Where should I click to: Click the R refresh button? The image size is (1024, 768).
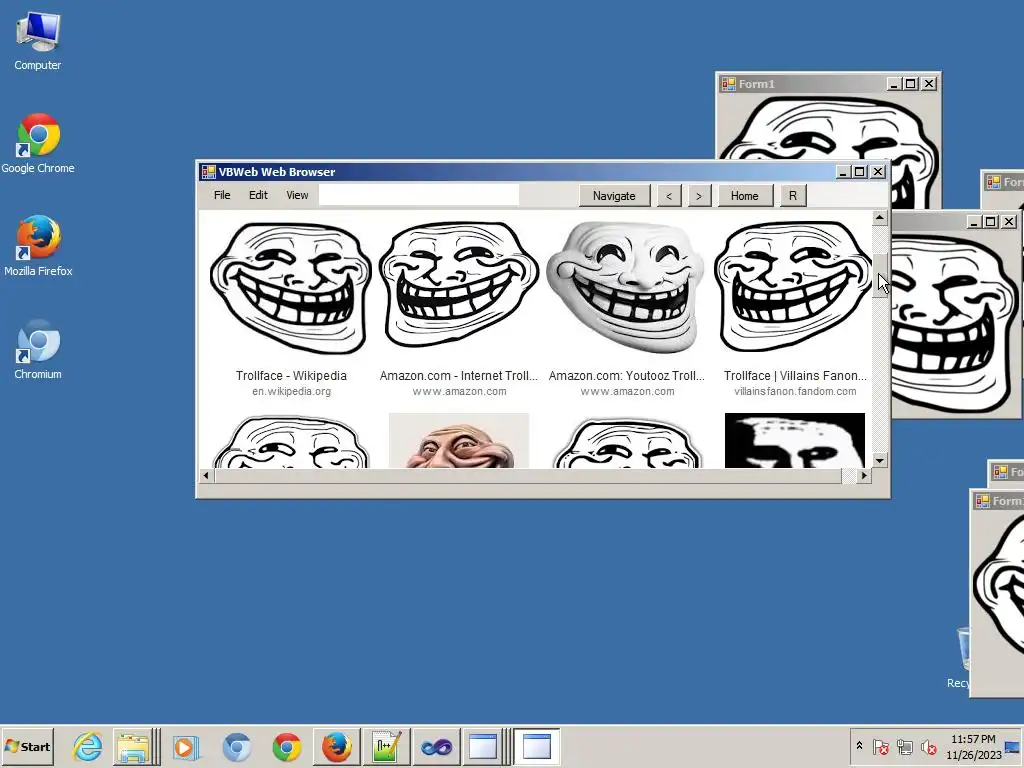[x=793, y=196]
